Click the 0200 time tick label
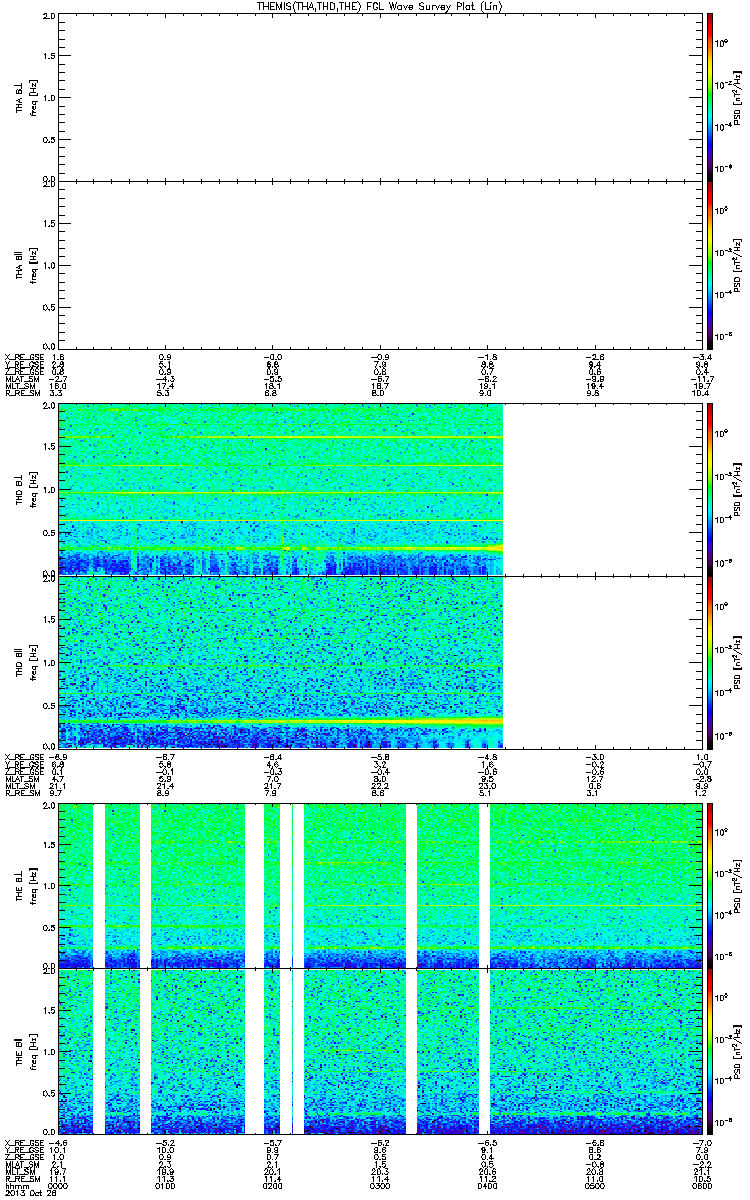 coord(273,1186)
